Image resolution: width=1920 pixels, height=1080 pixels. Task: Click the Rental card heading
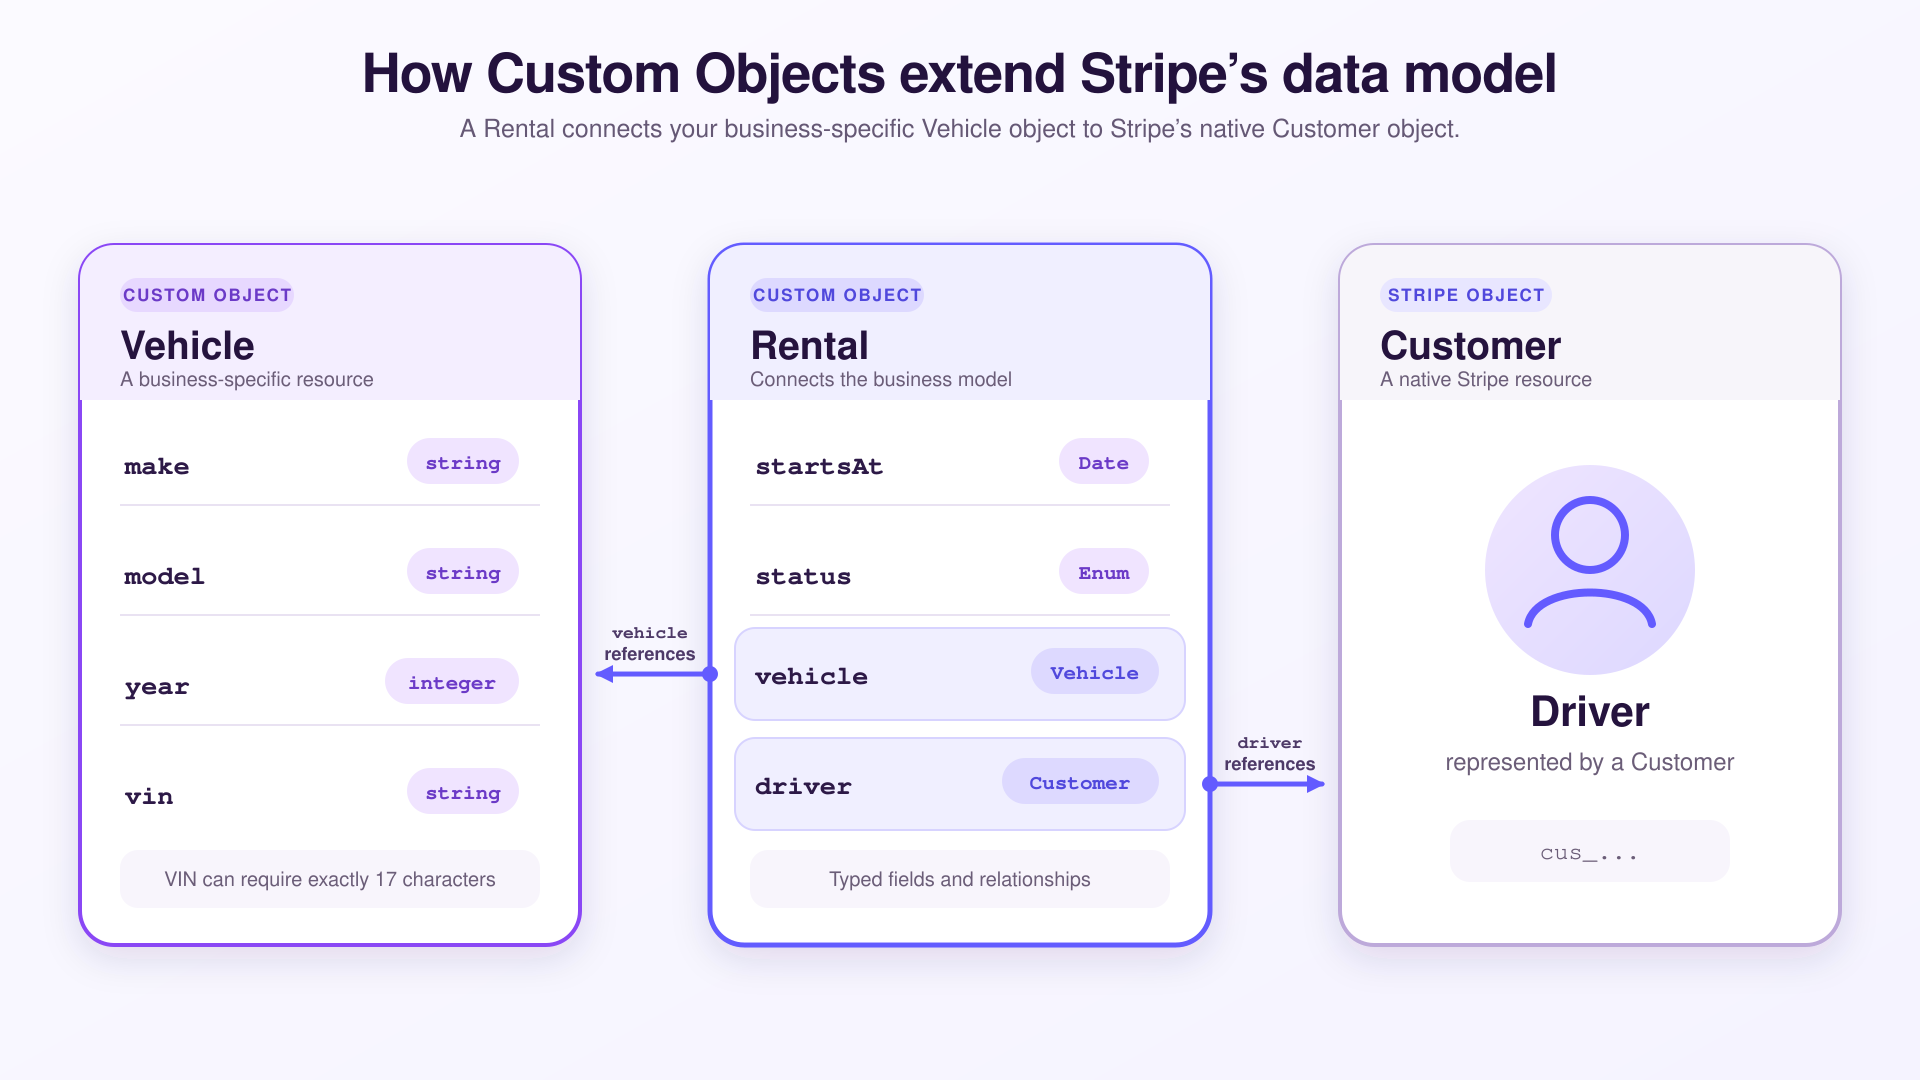[x=810, y=346]
